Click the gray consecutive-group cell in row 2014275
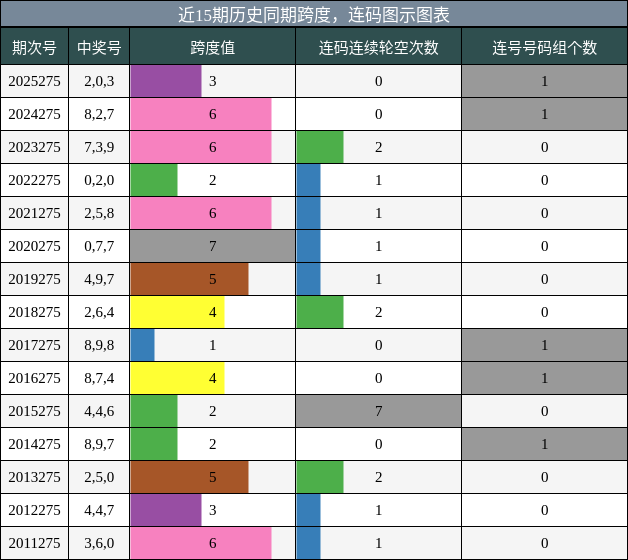 pyautogui.click(x=545, y=444)
